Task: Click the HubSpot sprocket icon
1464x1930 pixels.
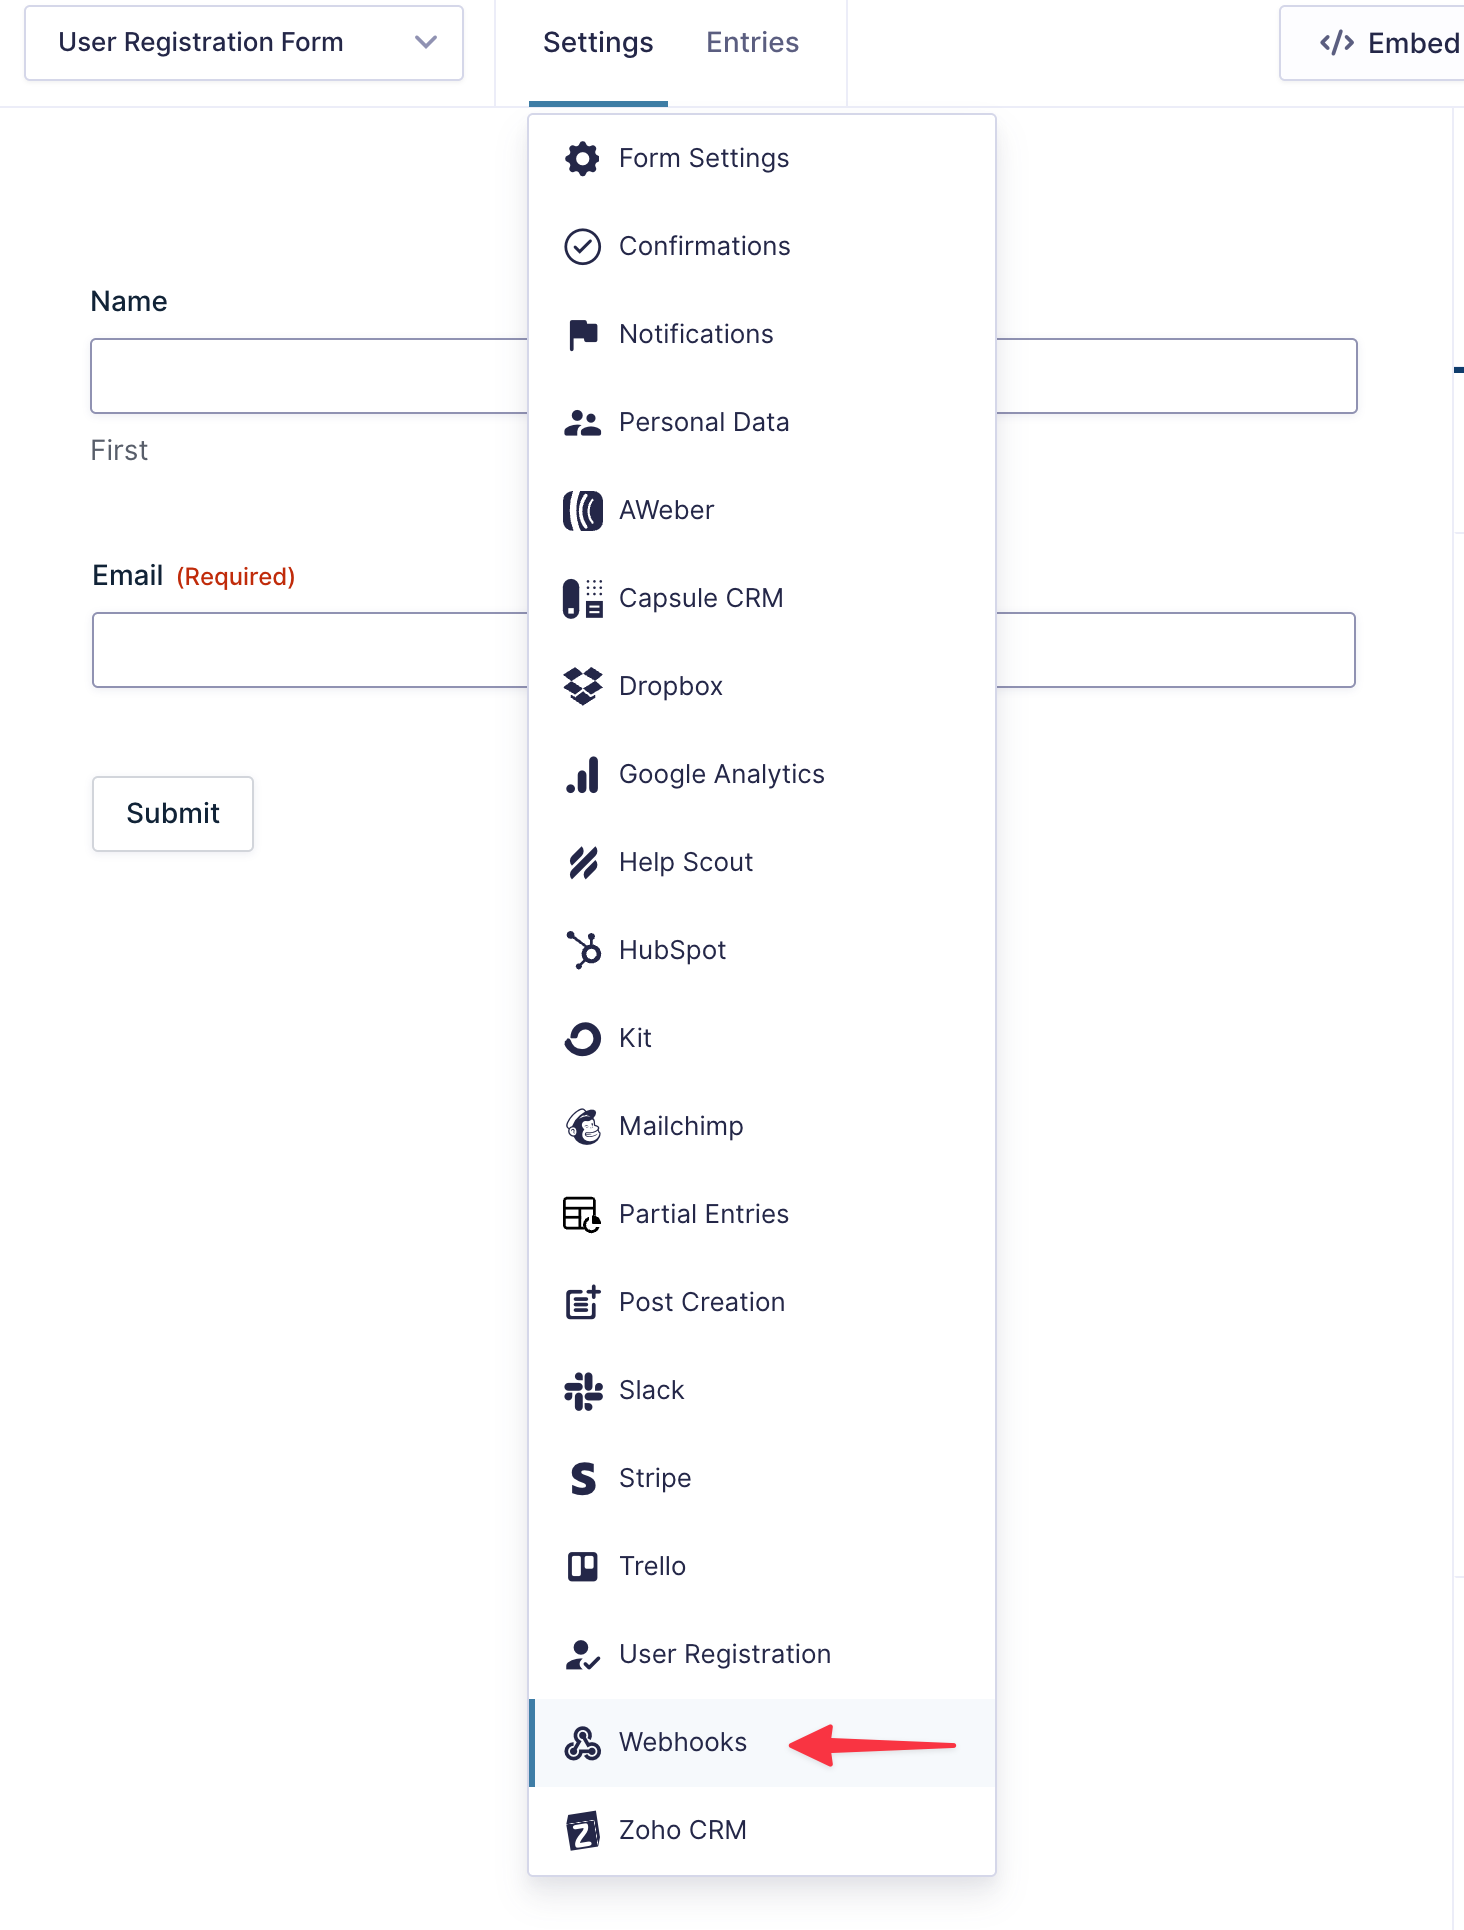Action: click(582, 950)
